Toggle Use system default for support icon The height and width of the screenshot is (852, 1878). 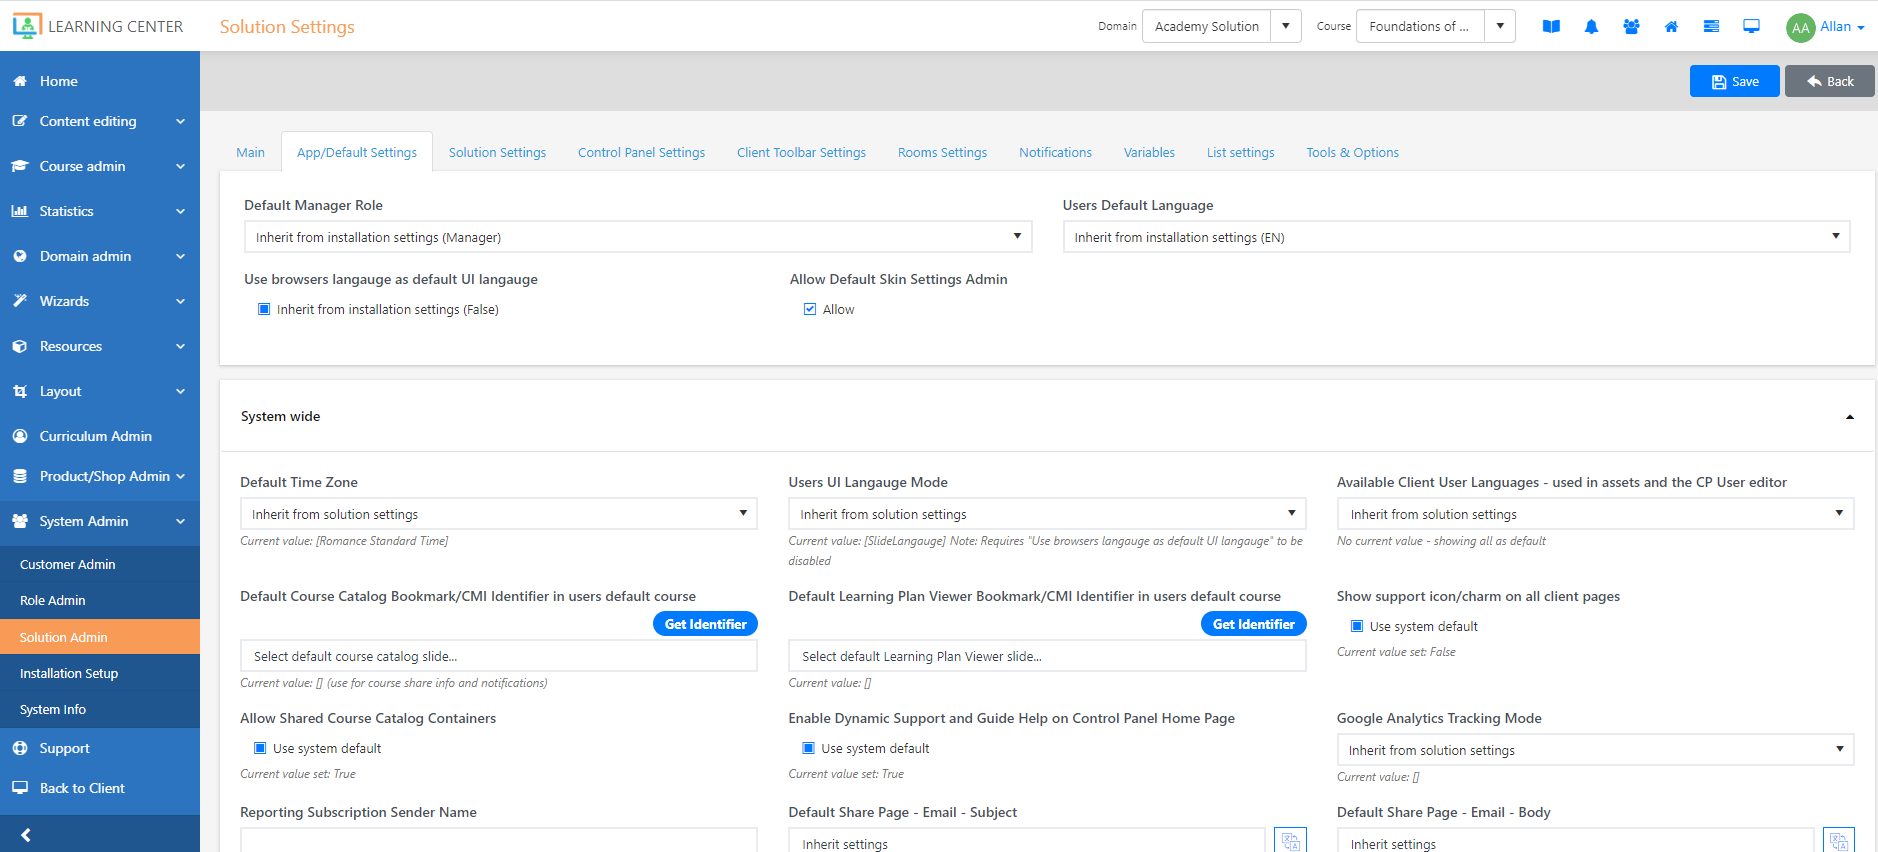1357,626
